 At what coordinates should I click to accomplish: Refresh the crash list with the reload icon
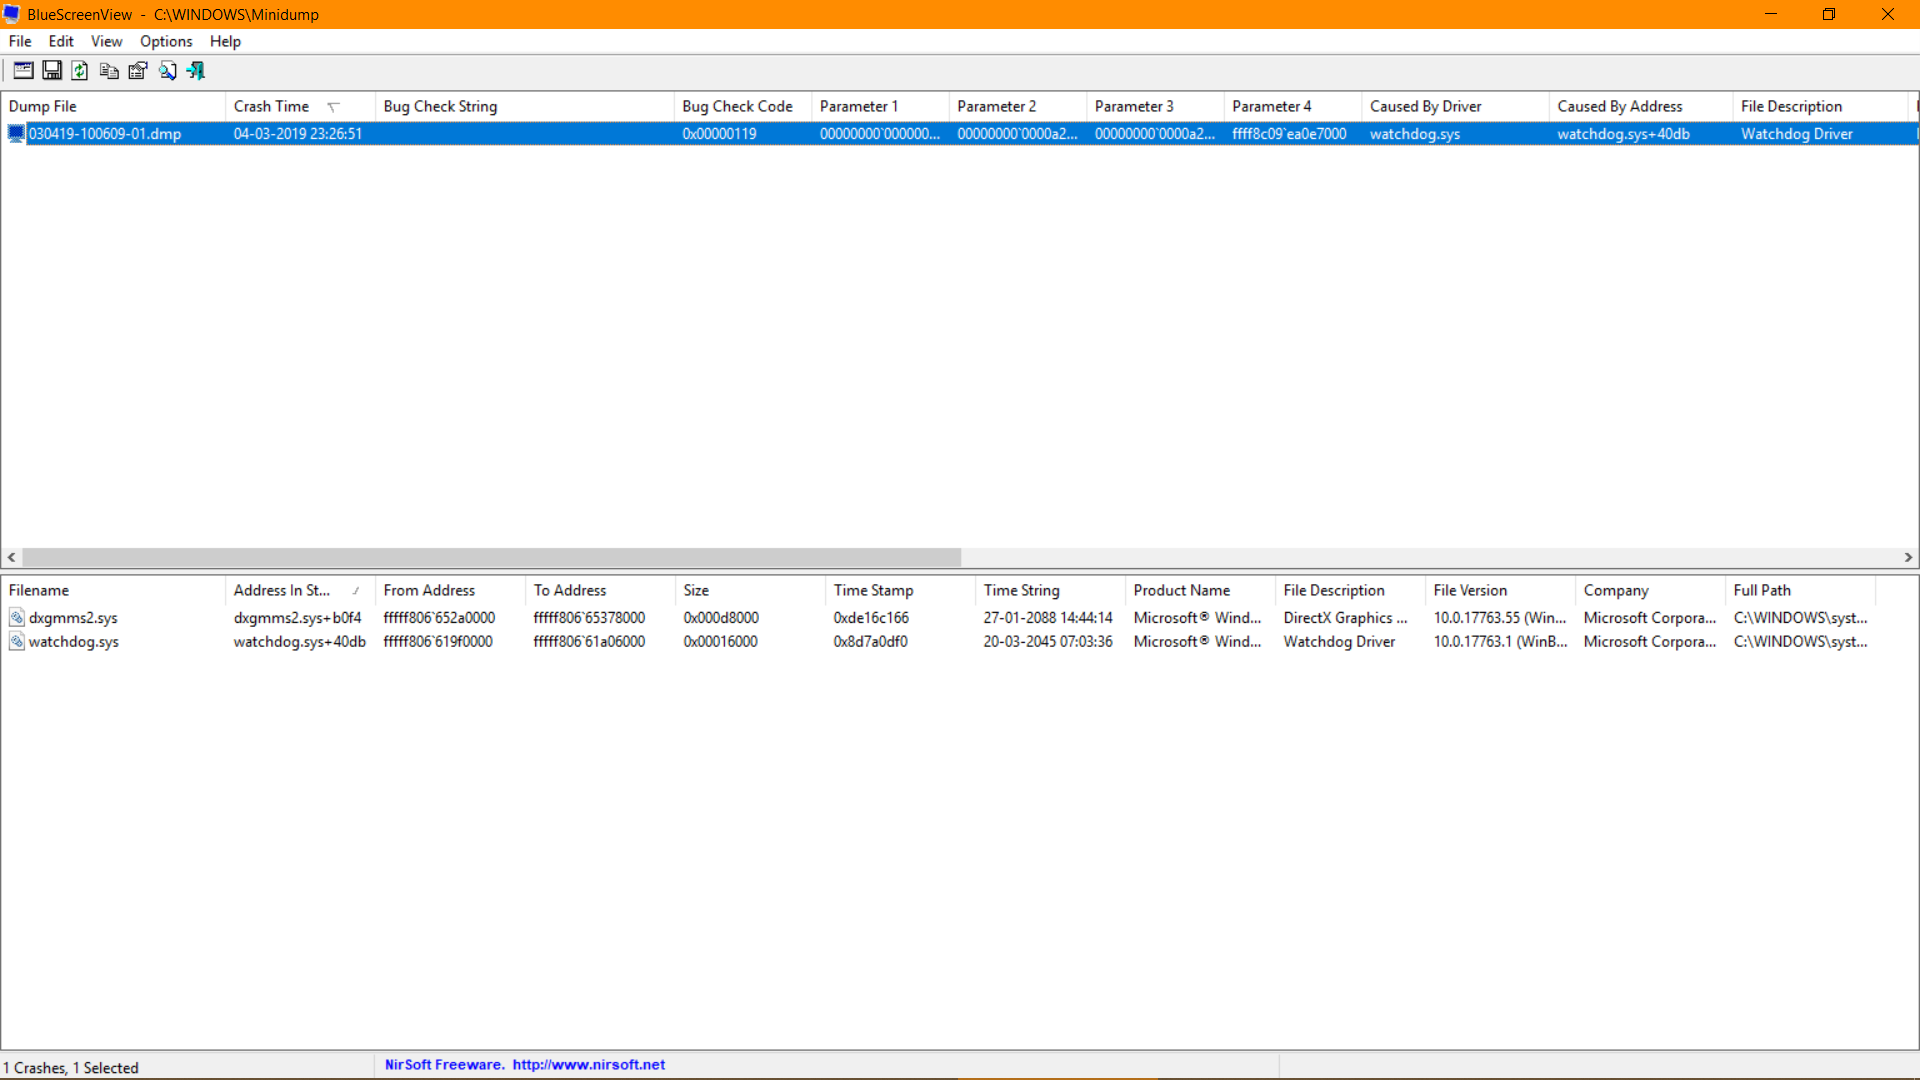80,70
